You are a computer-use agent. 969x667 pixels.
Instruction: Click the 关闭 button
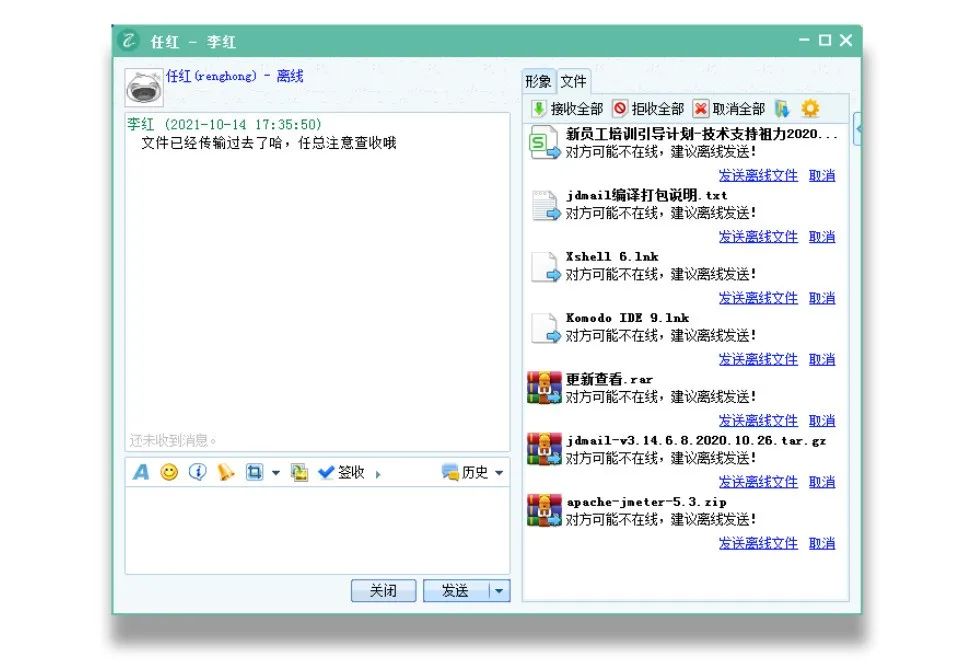(x=383, y=590)
